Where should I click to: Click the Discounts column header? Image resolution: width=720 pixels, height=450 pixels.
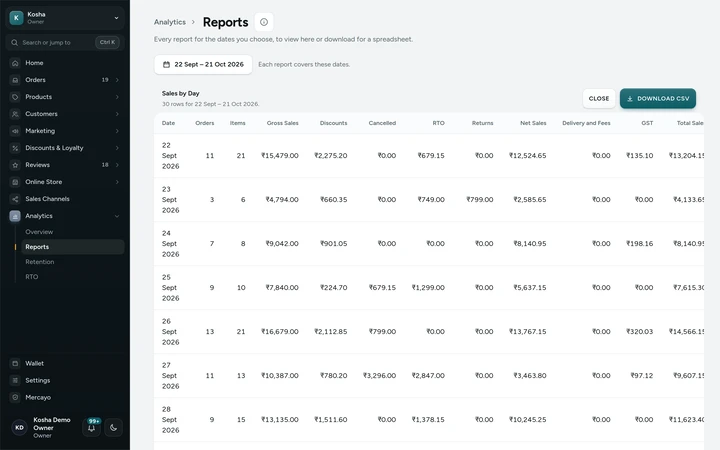coord(333,123)
